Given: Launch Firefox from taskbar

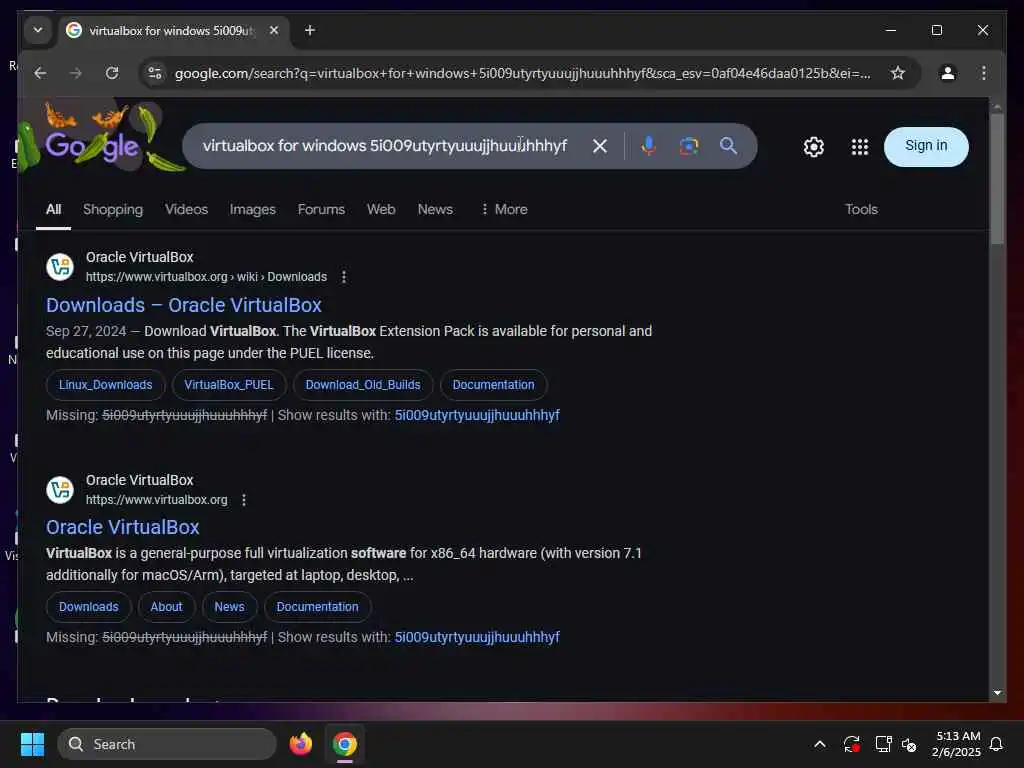Looking at the screenshot, I should [300, 744].
